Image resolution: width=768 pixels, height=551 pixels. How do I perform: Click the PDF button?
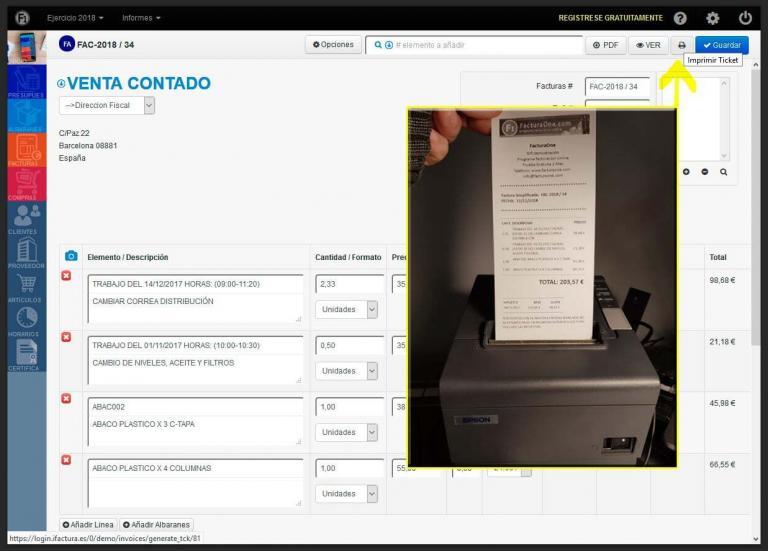pyautogui.click(x=605, y=45)
